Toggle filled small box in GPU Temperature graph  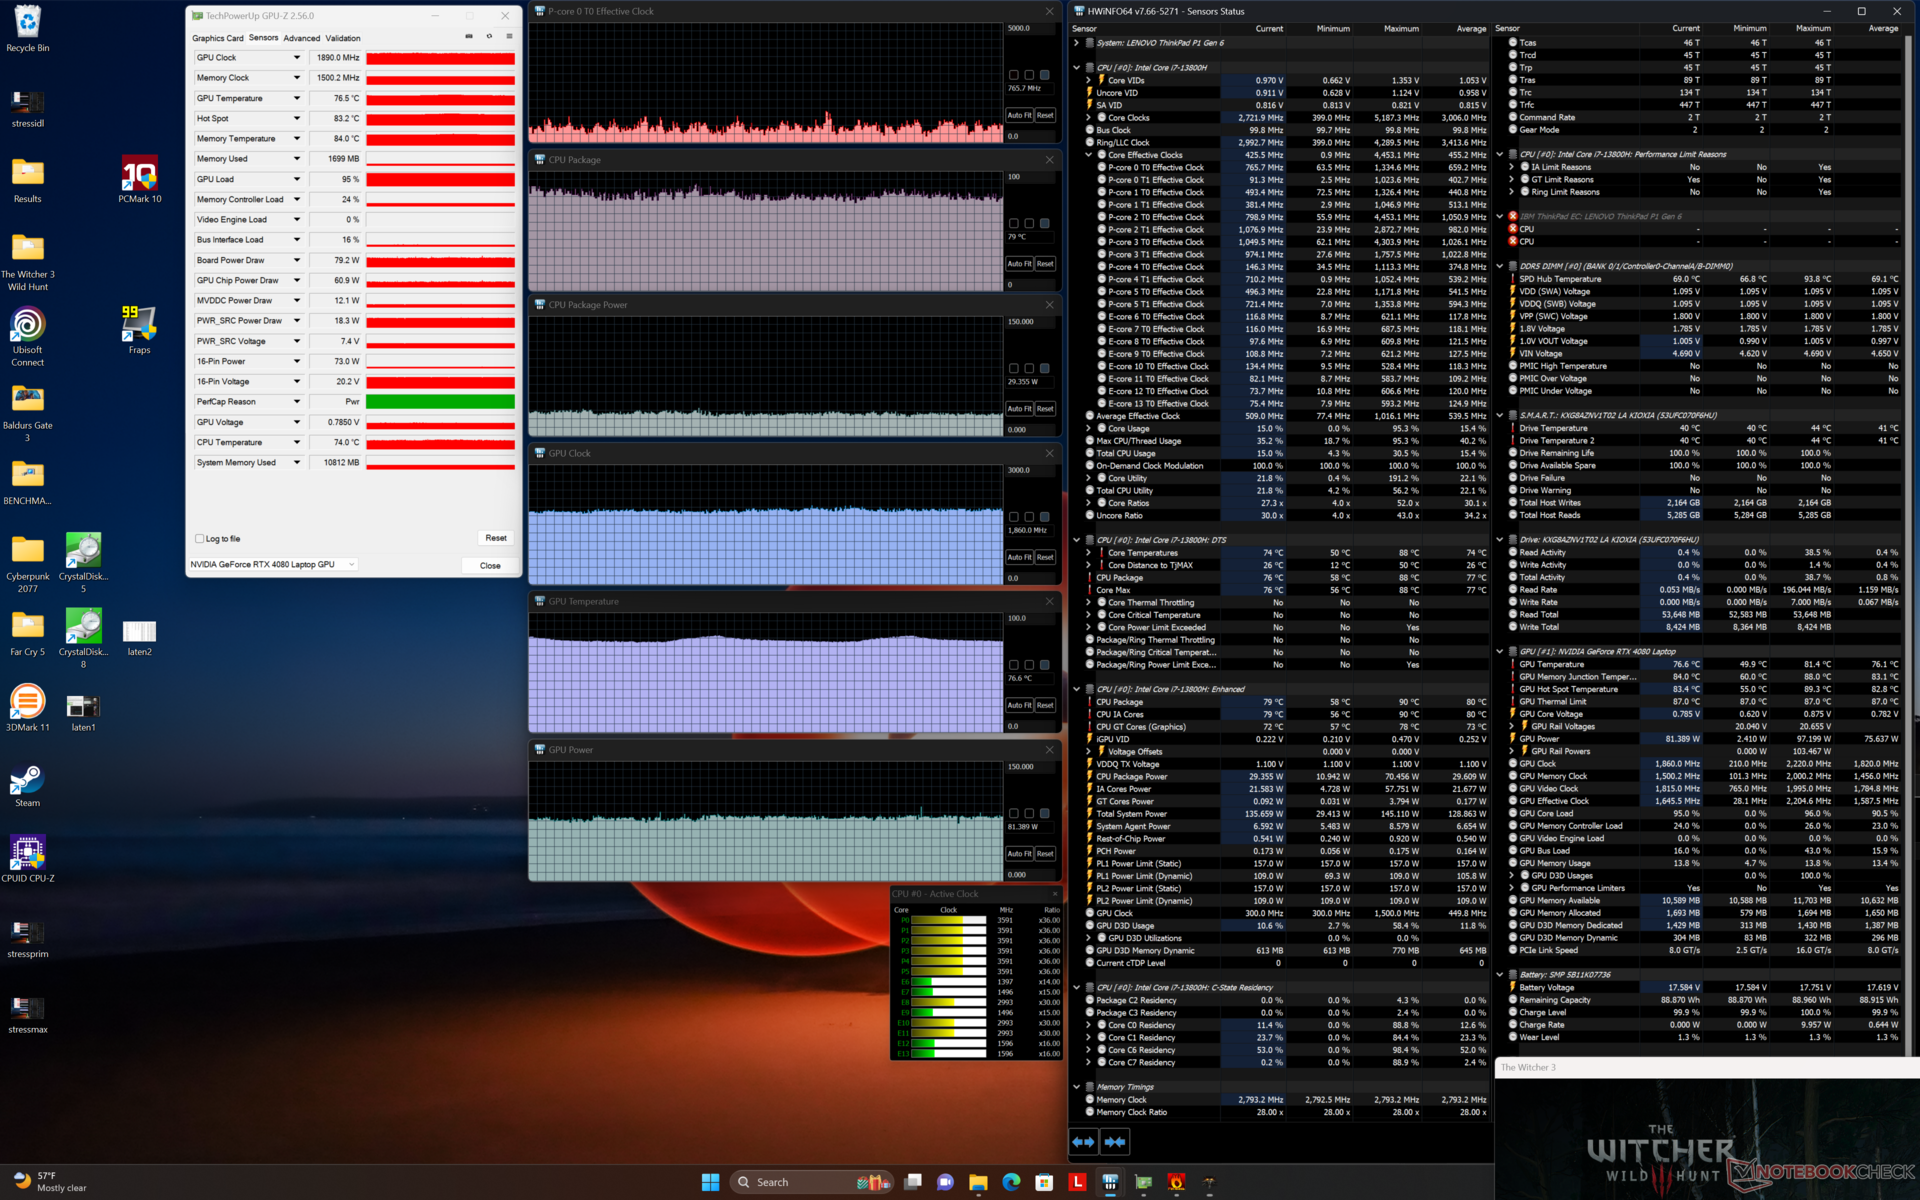(x=1044, y=665)
